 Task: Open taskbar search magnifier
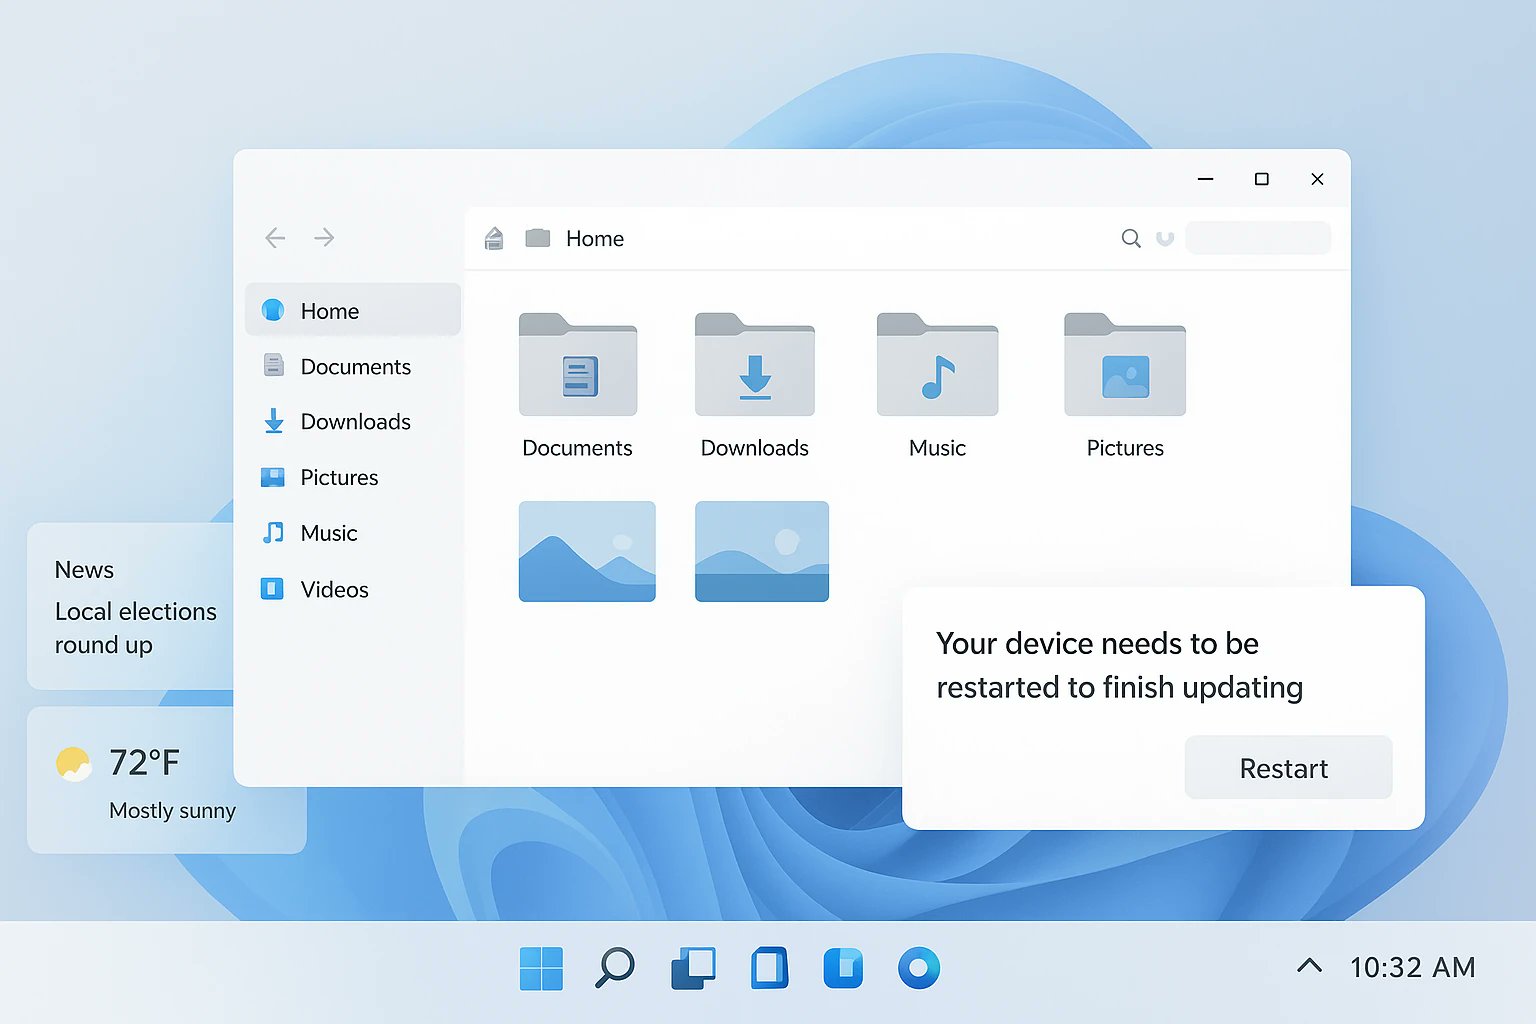tap(615, 968)
